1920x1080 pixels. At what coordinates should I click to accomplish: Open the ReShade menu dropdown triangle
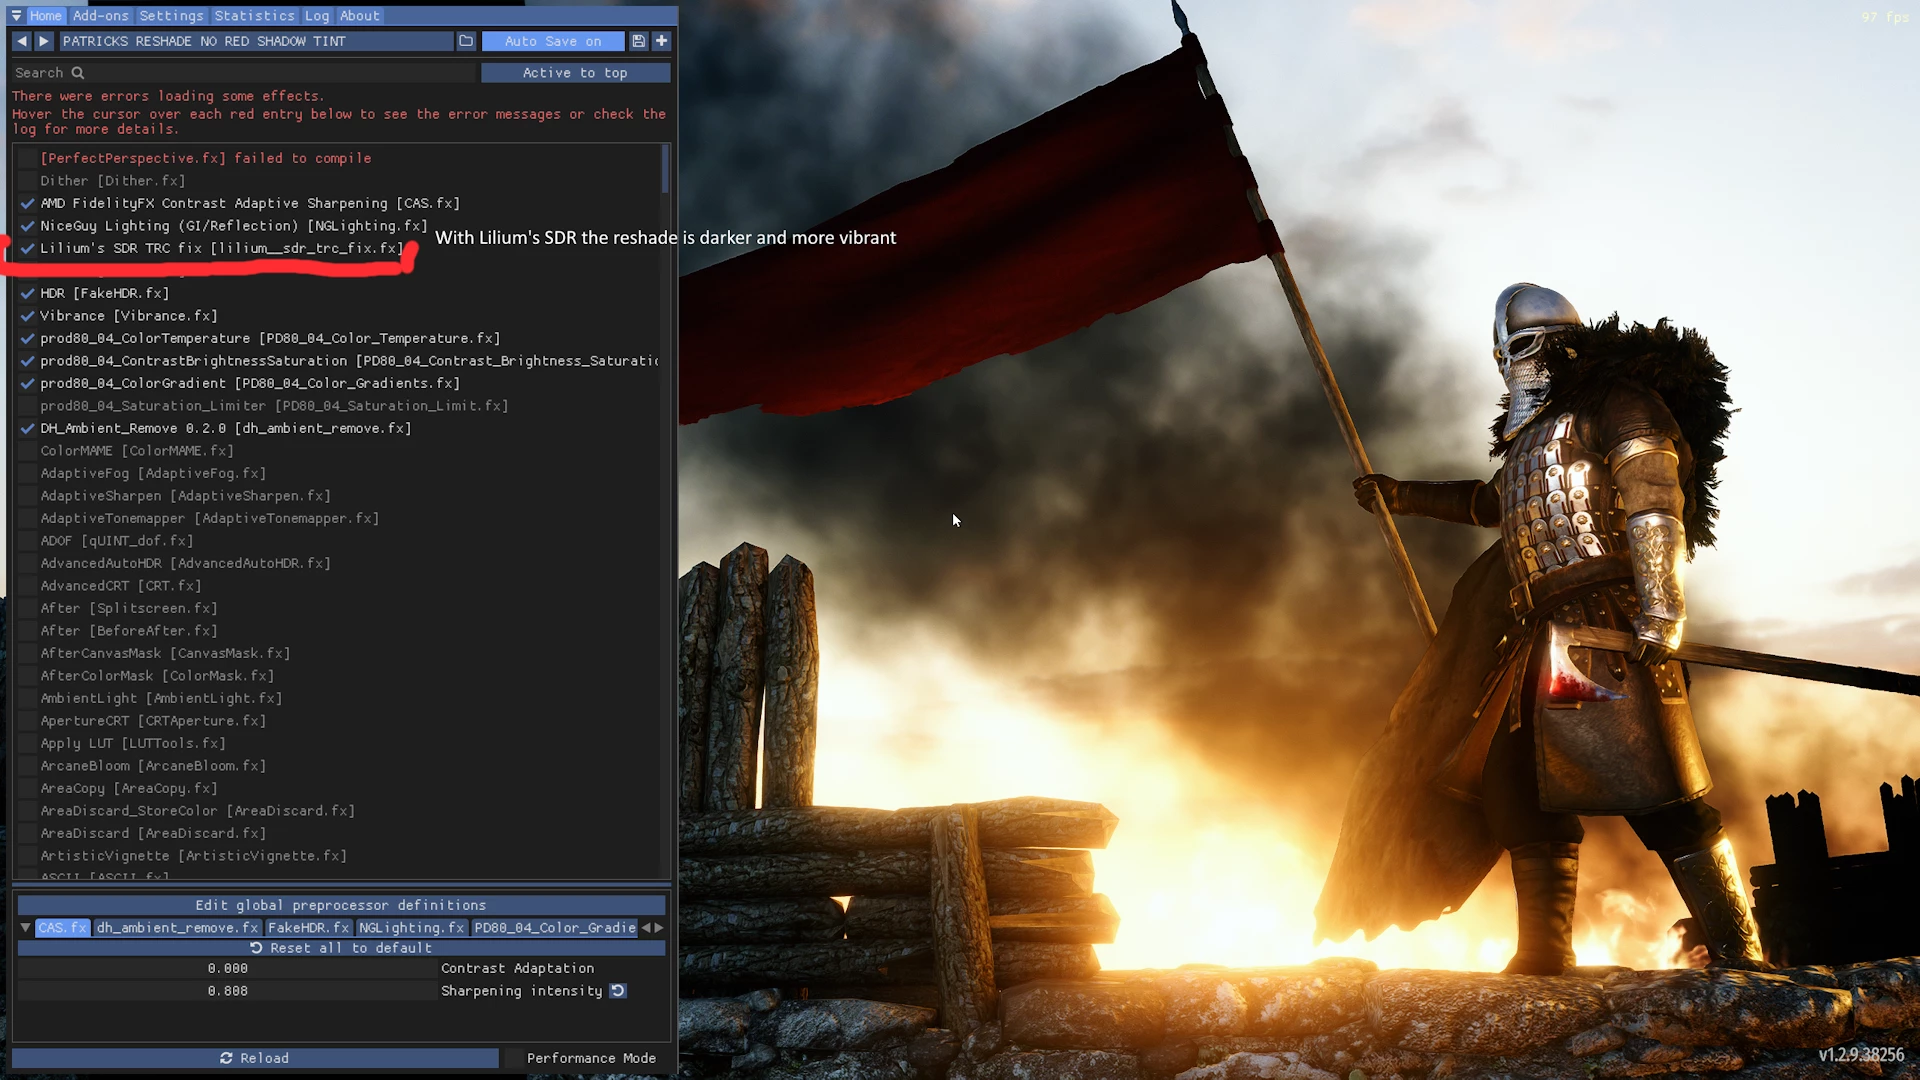coord(16,16)
